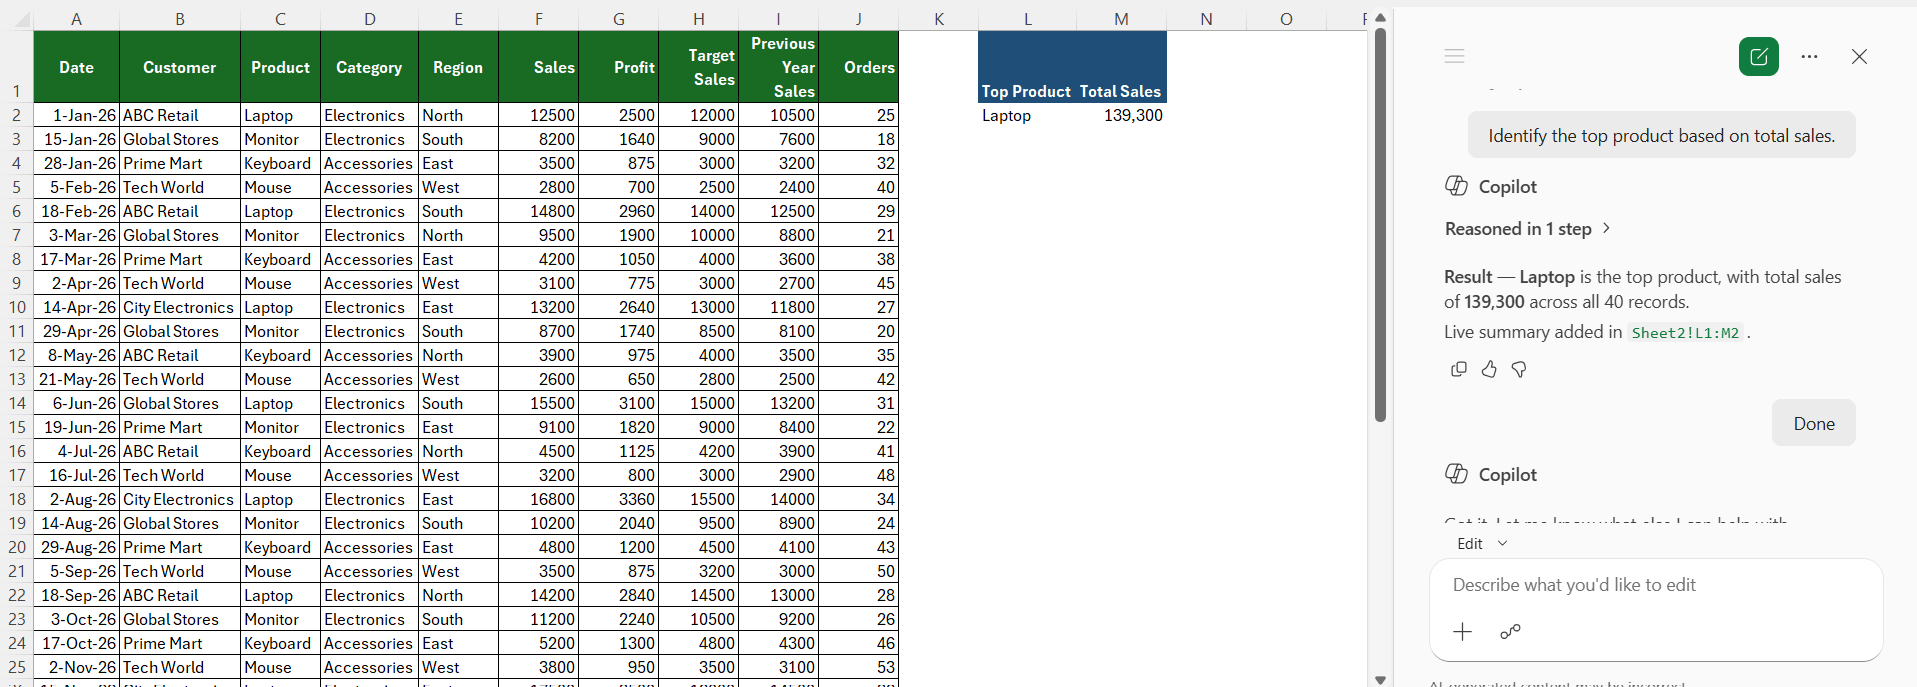Click the Region header cell
This screenshot has height=687, width=1917.
pos(458,67)
